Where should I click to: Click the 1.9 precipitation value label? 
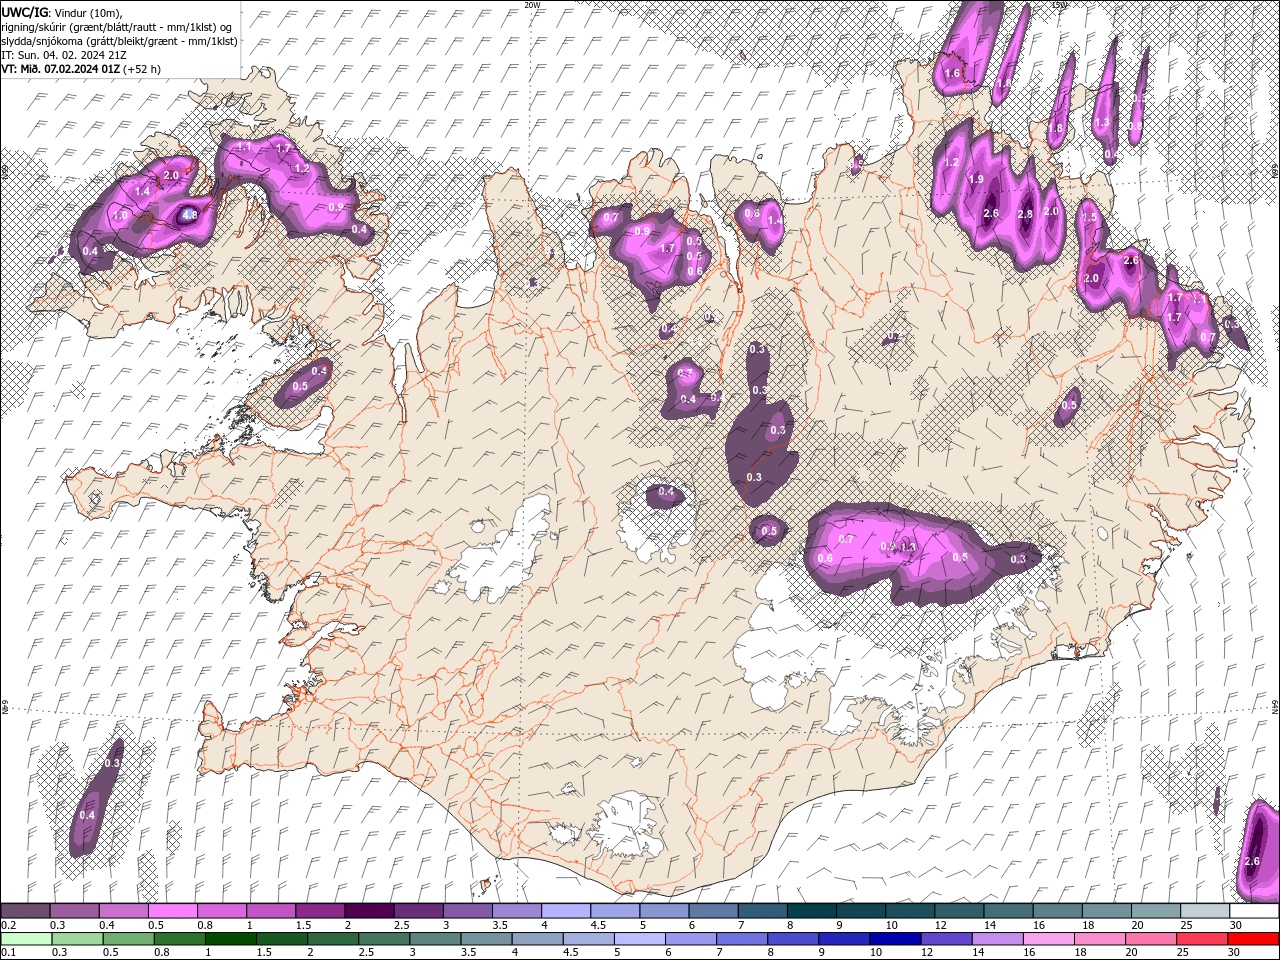click(977, 179)
